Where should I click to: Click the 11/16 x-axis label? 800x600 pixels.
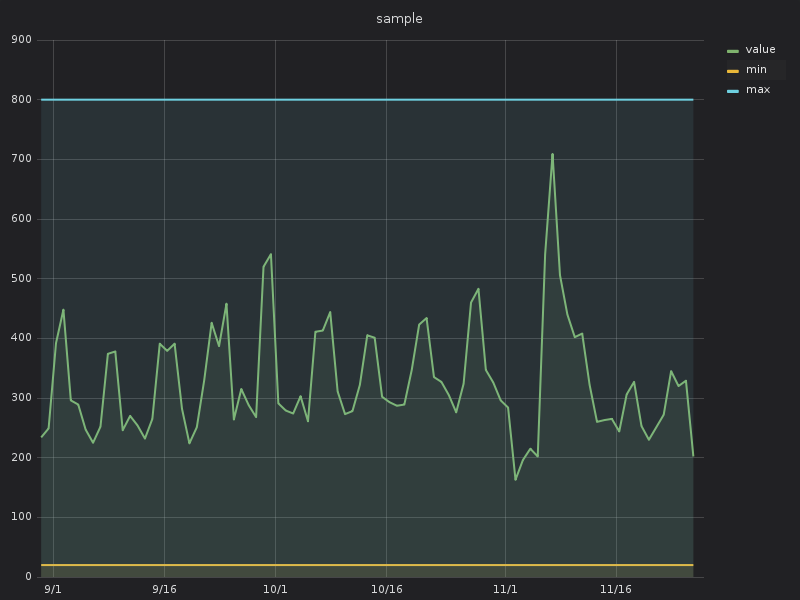[616, 589]
